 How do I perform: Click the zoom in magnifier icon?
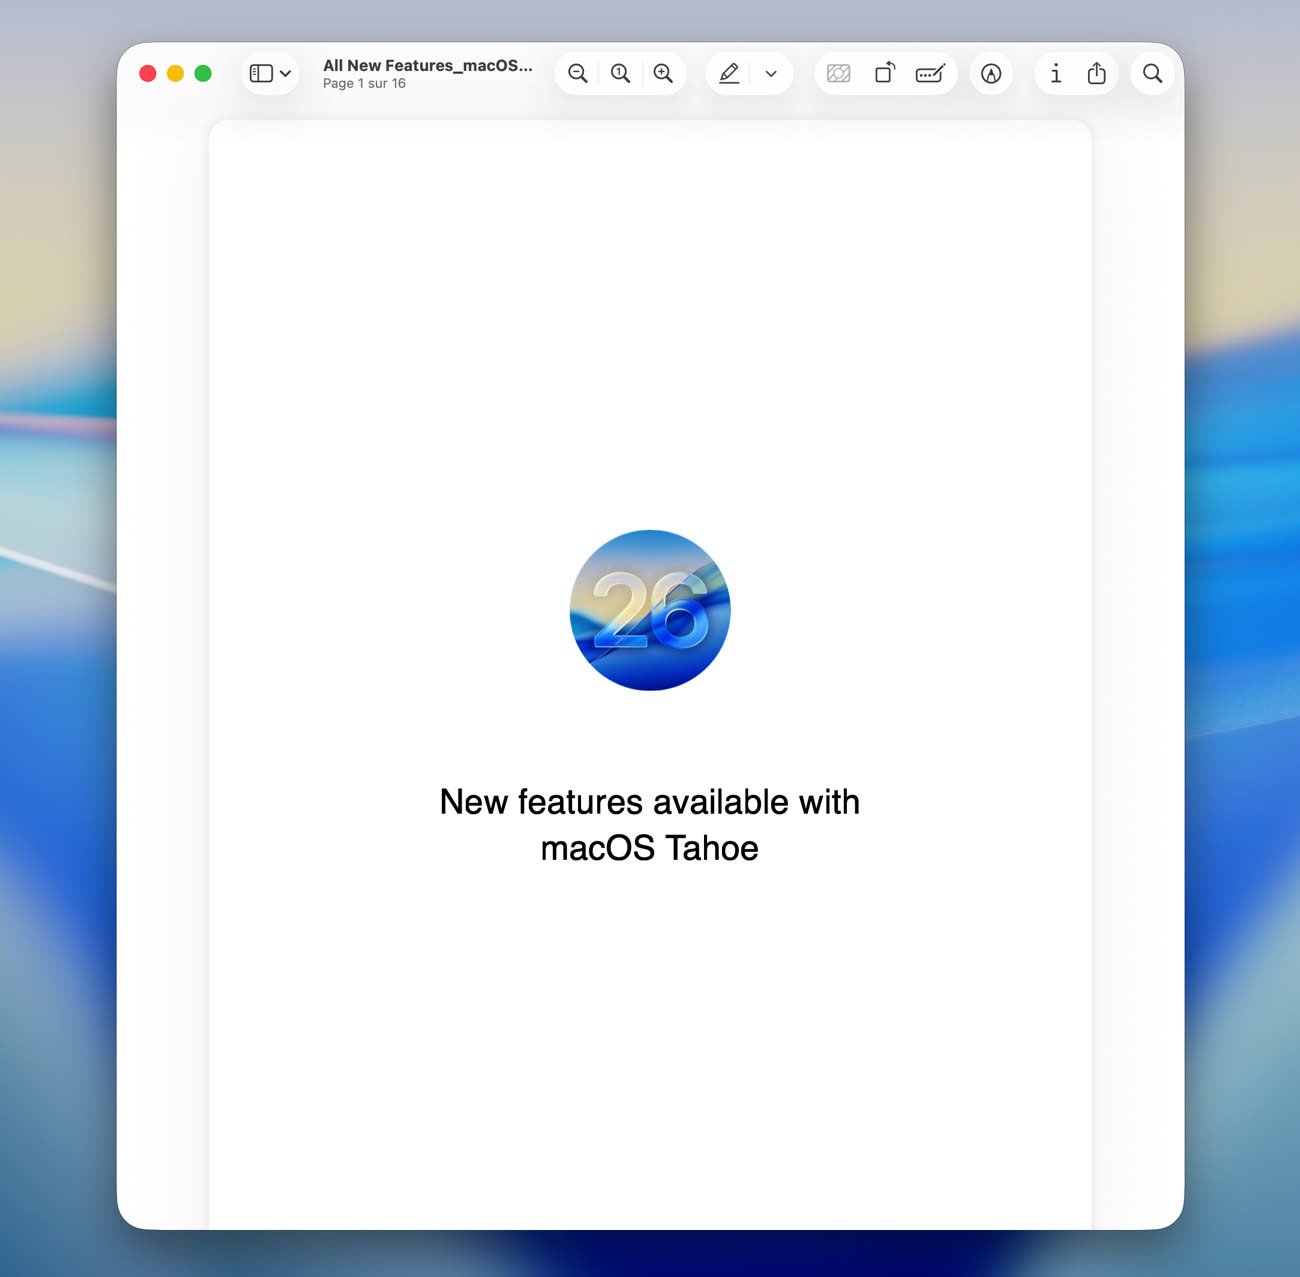pyautogui.click(x=663, y=74)
